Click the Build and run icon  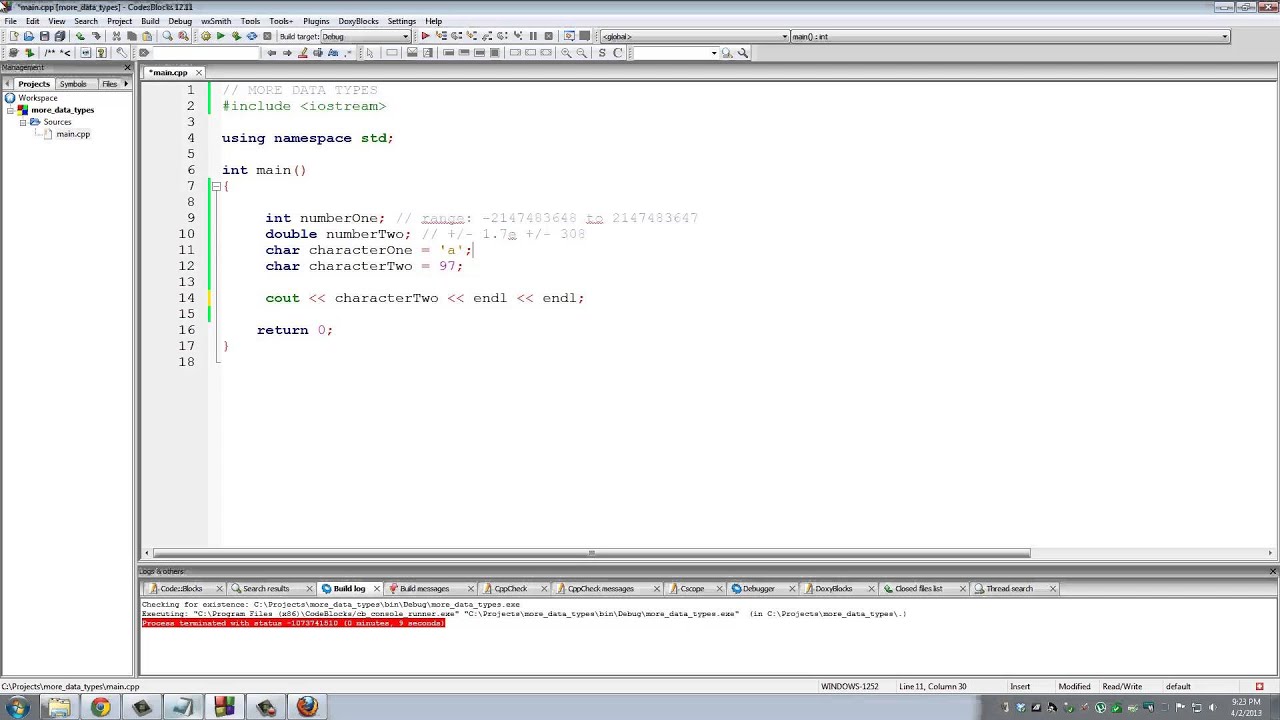point(236,36)
